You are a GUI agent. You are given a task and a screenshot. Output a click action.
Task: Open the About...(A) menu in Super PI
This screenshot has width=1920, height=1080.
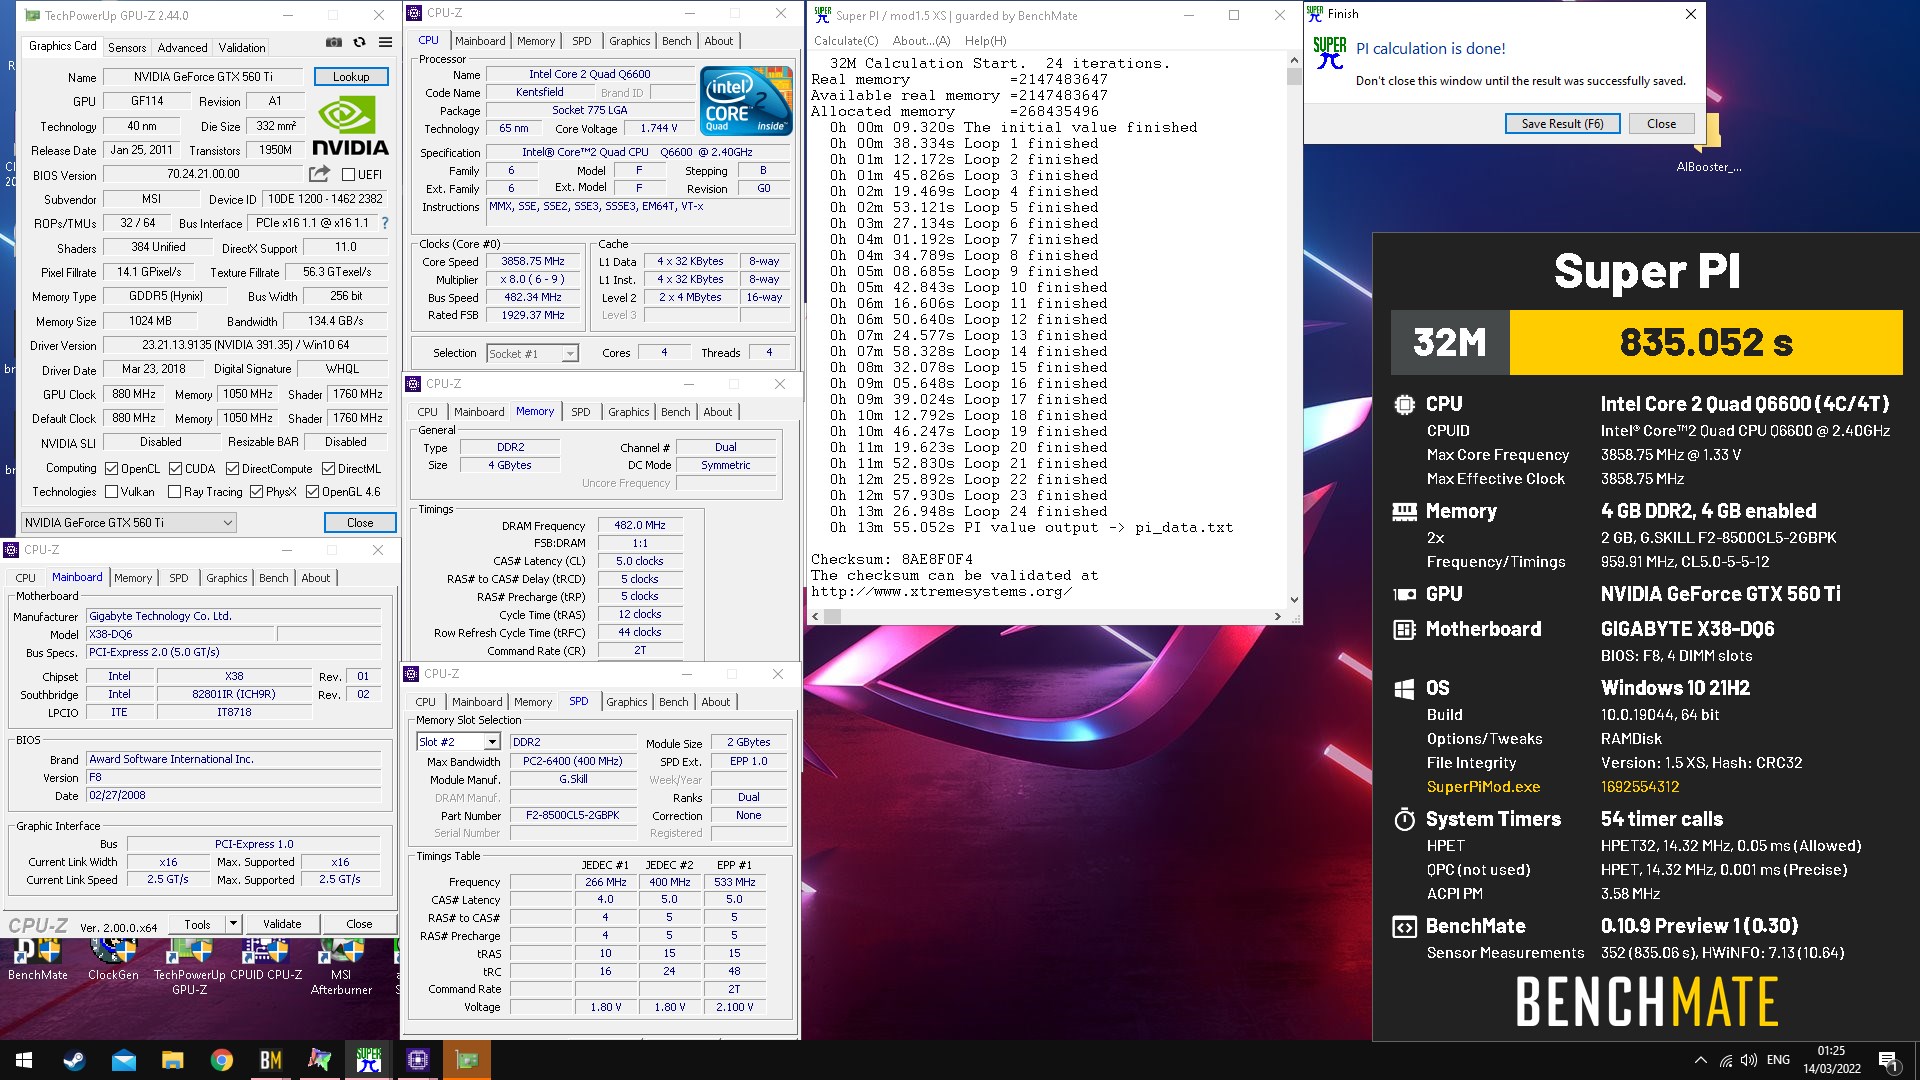[x=921, y=41]
